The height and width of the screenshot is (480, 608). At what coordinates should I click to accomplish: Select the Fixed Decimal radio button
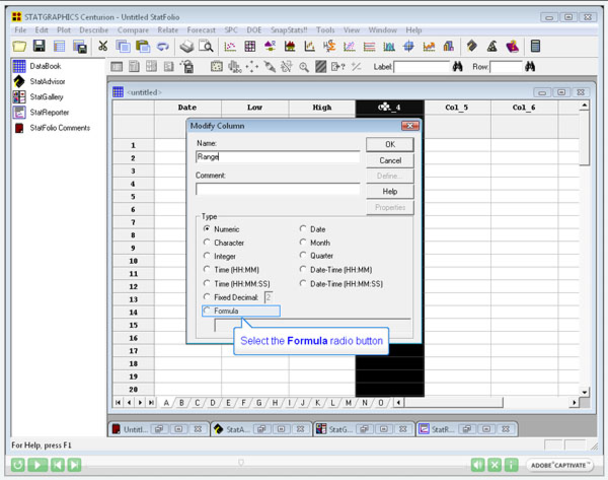(x=207, y=297)
